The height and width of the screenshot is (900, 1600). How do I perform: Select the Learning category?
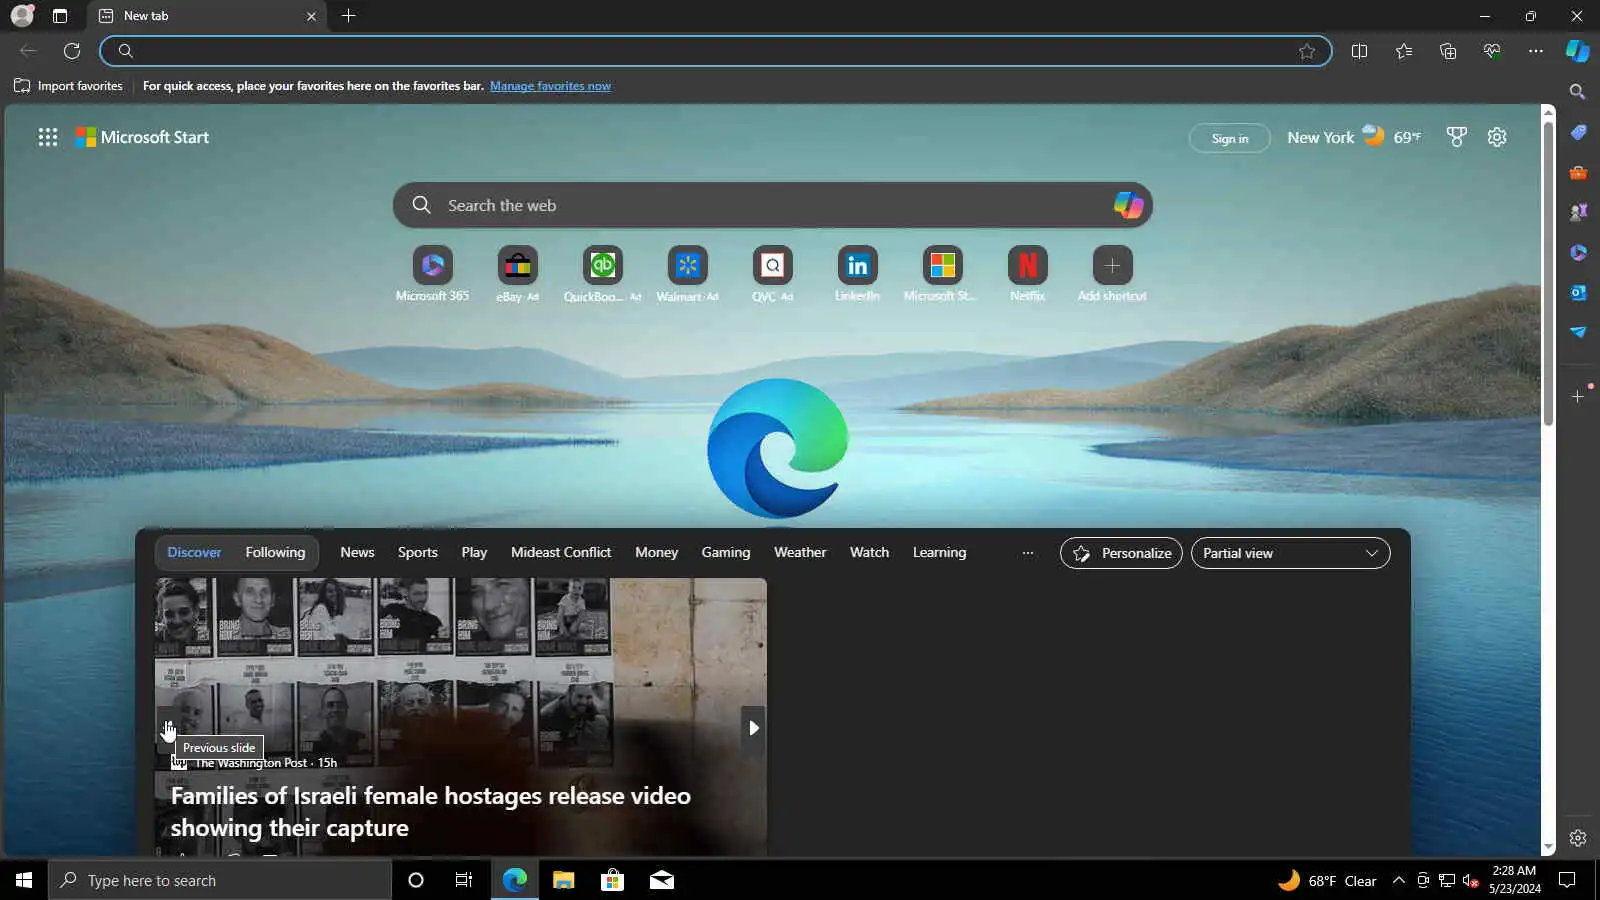coord(939,552)
